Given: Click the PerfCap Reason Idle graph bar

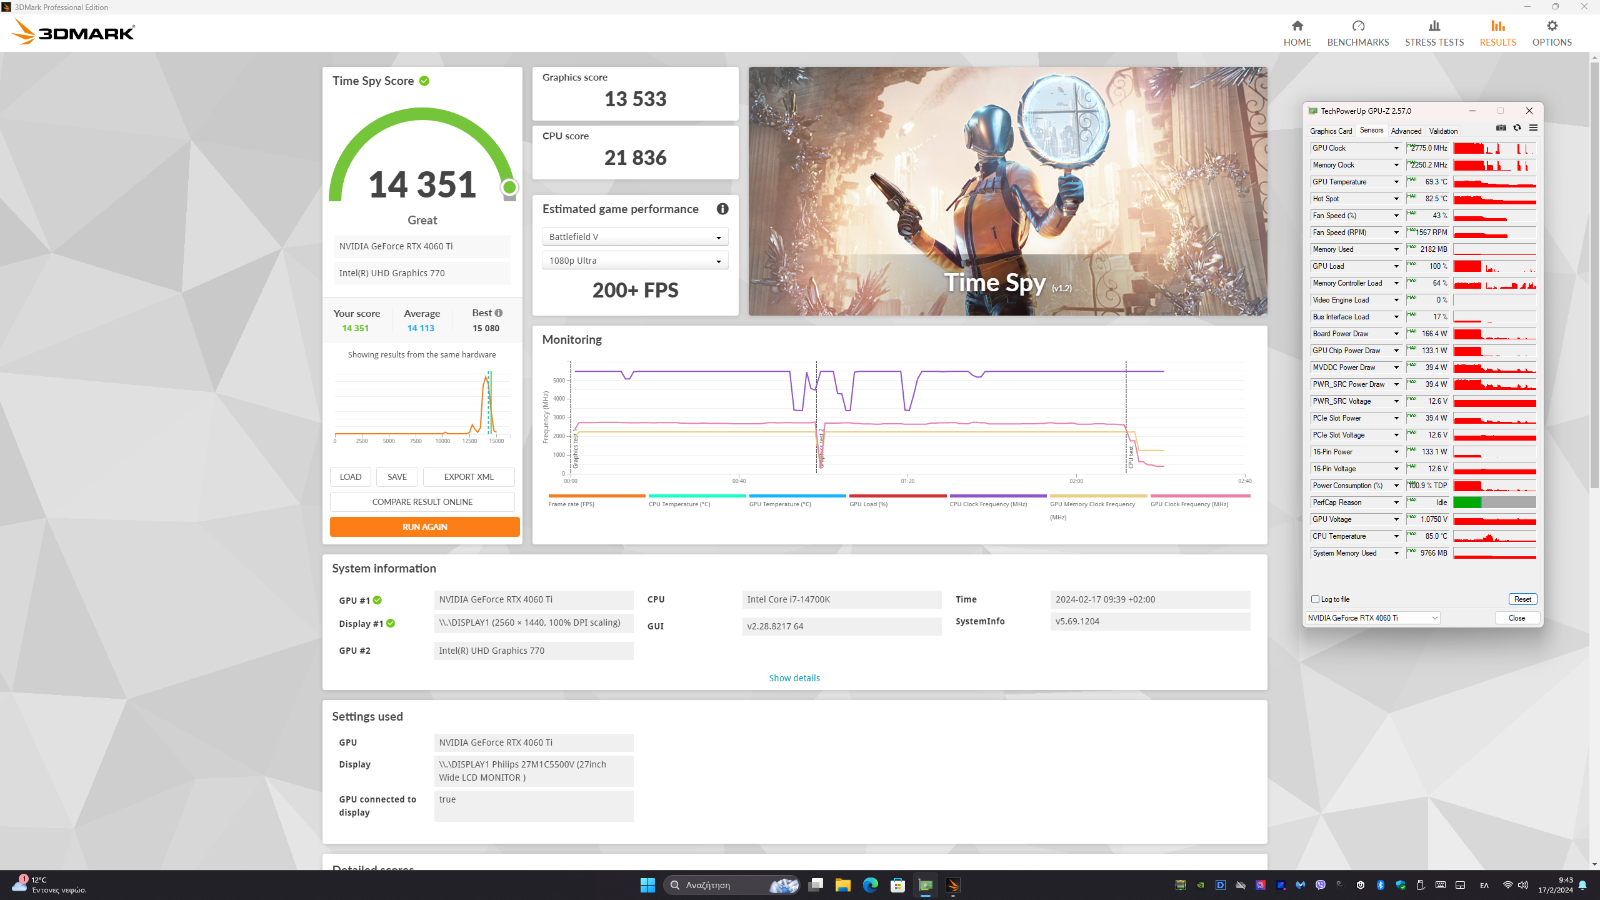Looking at the screenshot, I should [x=1494, y=502].
